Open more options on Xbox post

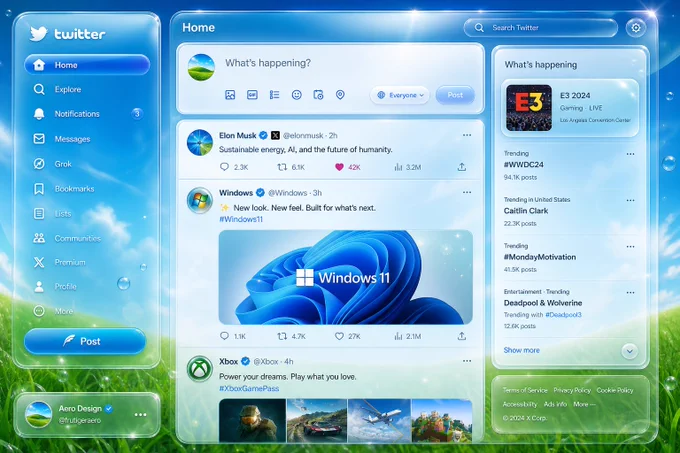[x=467, y=361]
